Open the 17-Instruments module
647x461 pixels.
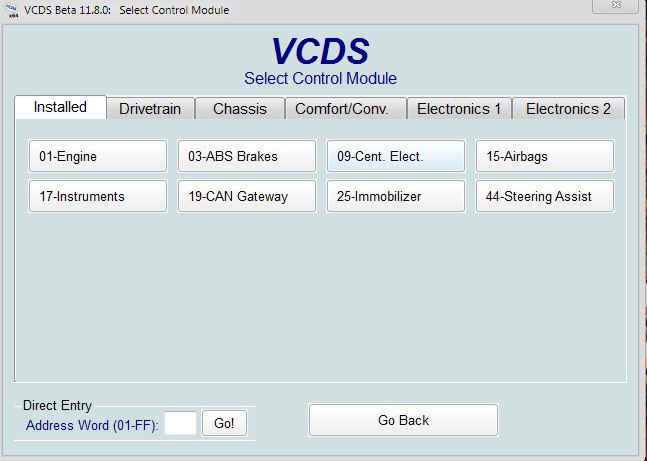(98, 196)
